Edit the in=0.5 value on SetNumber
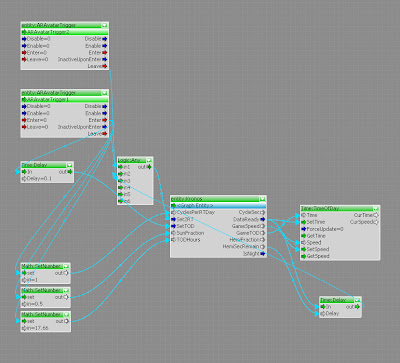Screen dimensions: 400x363 pyautogui.click(x=32, y=304)
